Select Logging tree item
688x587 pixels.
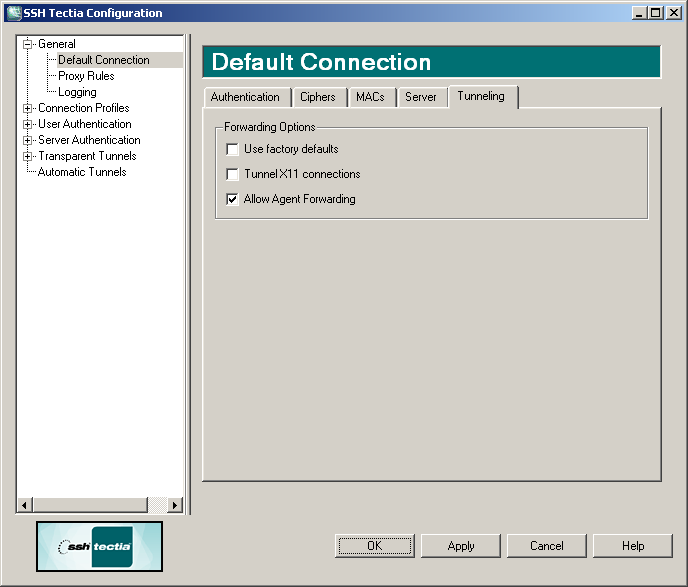click(x=77, y=92)
